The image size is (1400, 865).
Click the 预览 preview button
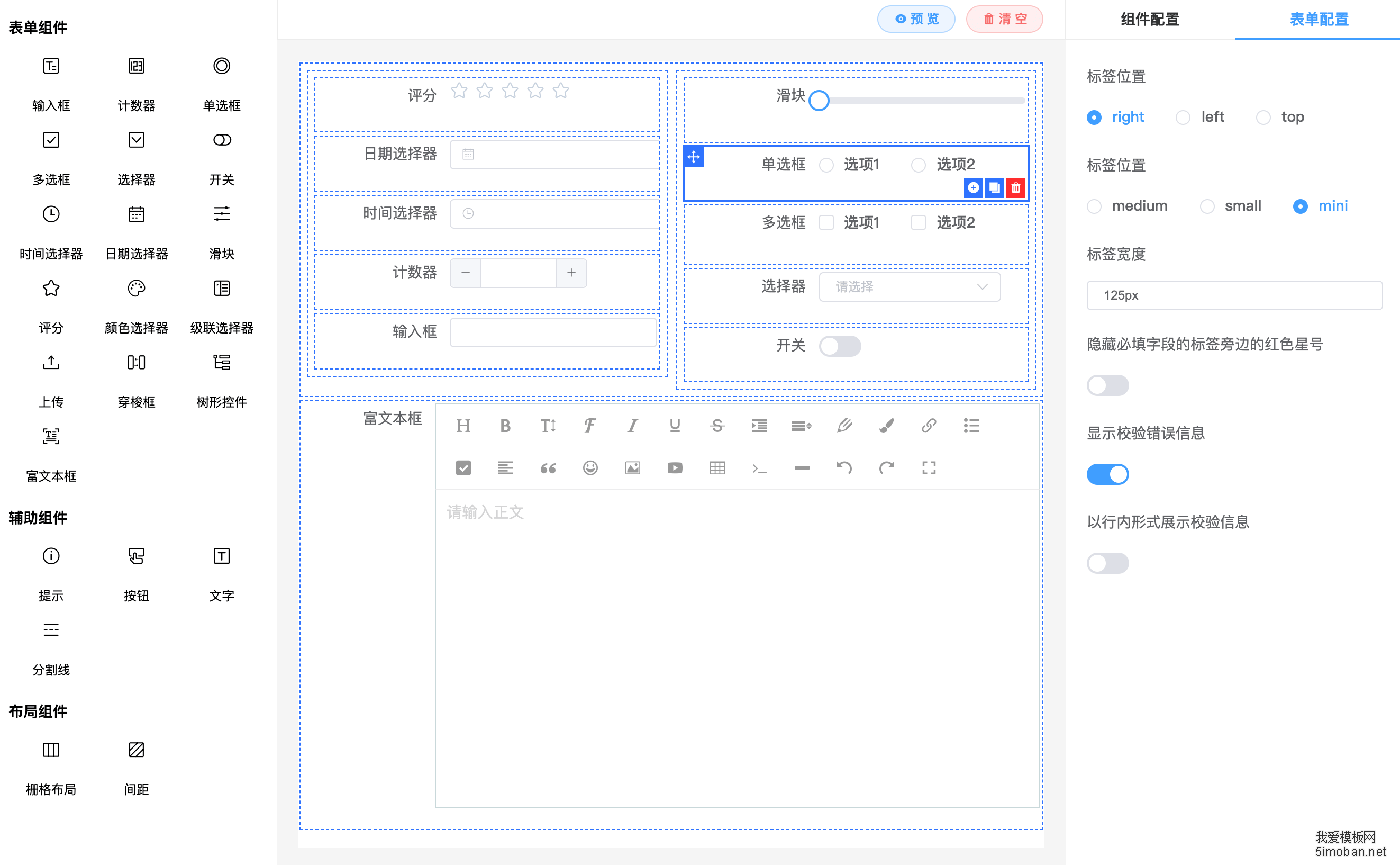coord(915,19)
